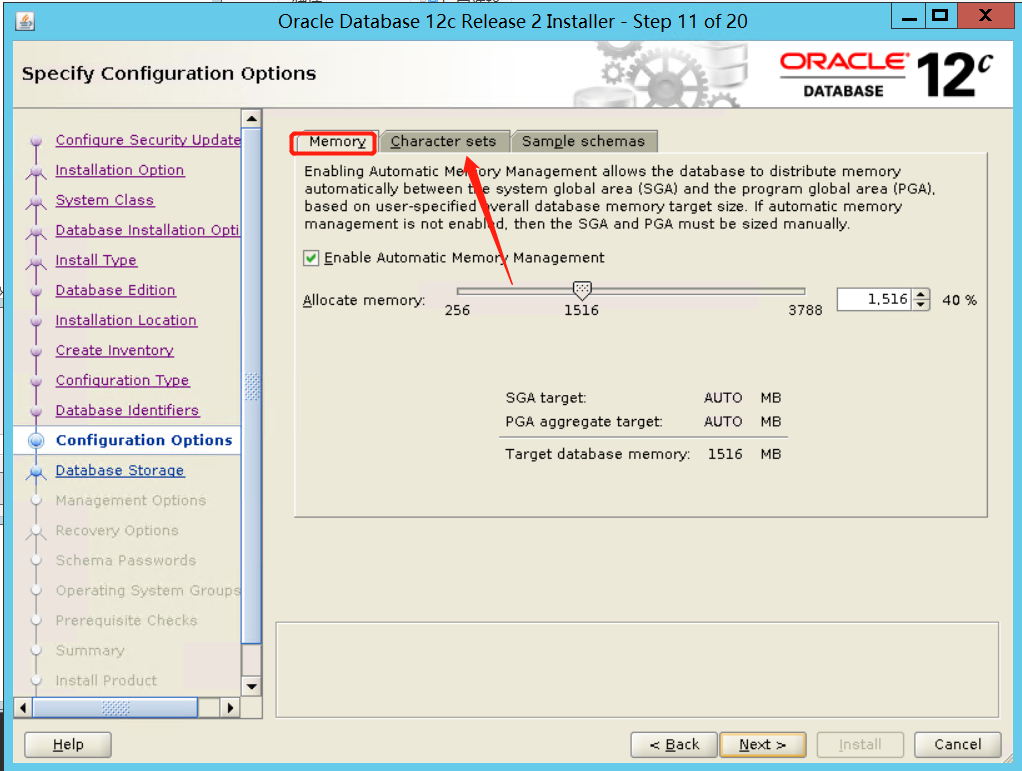This screenshot has height=771, width=1022.
Task: Open the System Class step
Action: point(105,200)
